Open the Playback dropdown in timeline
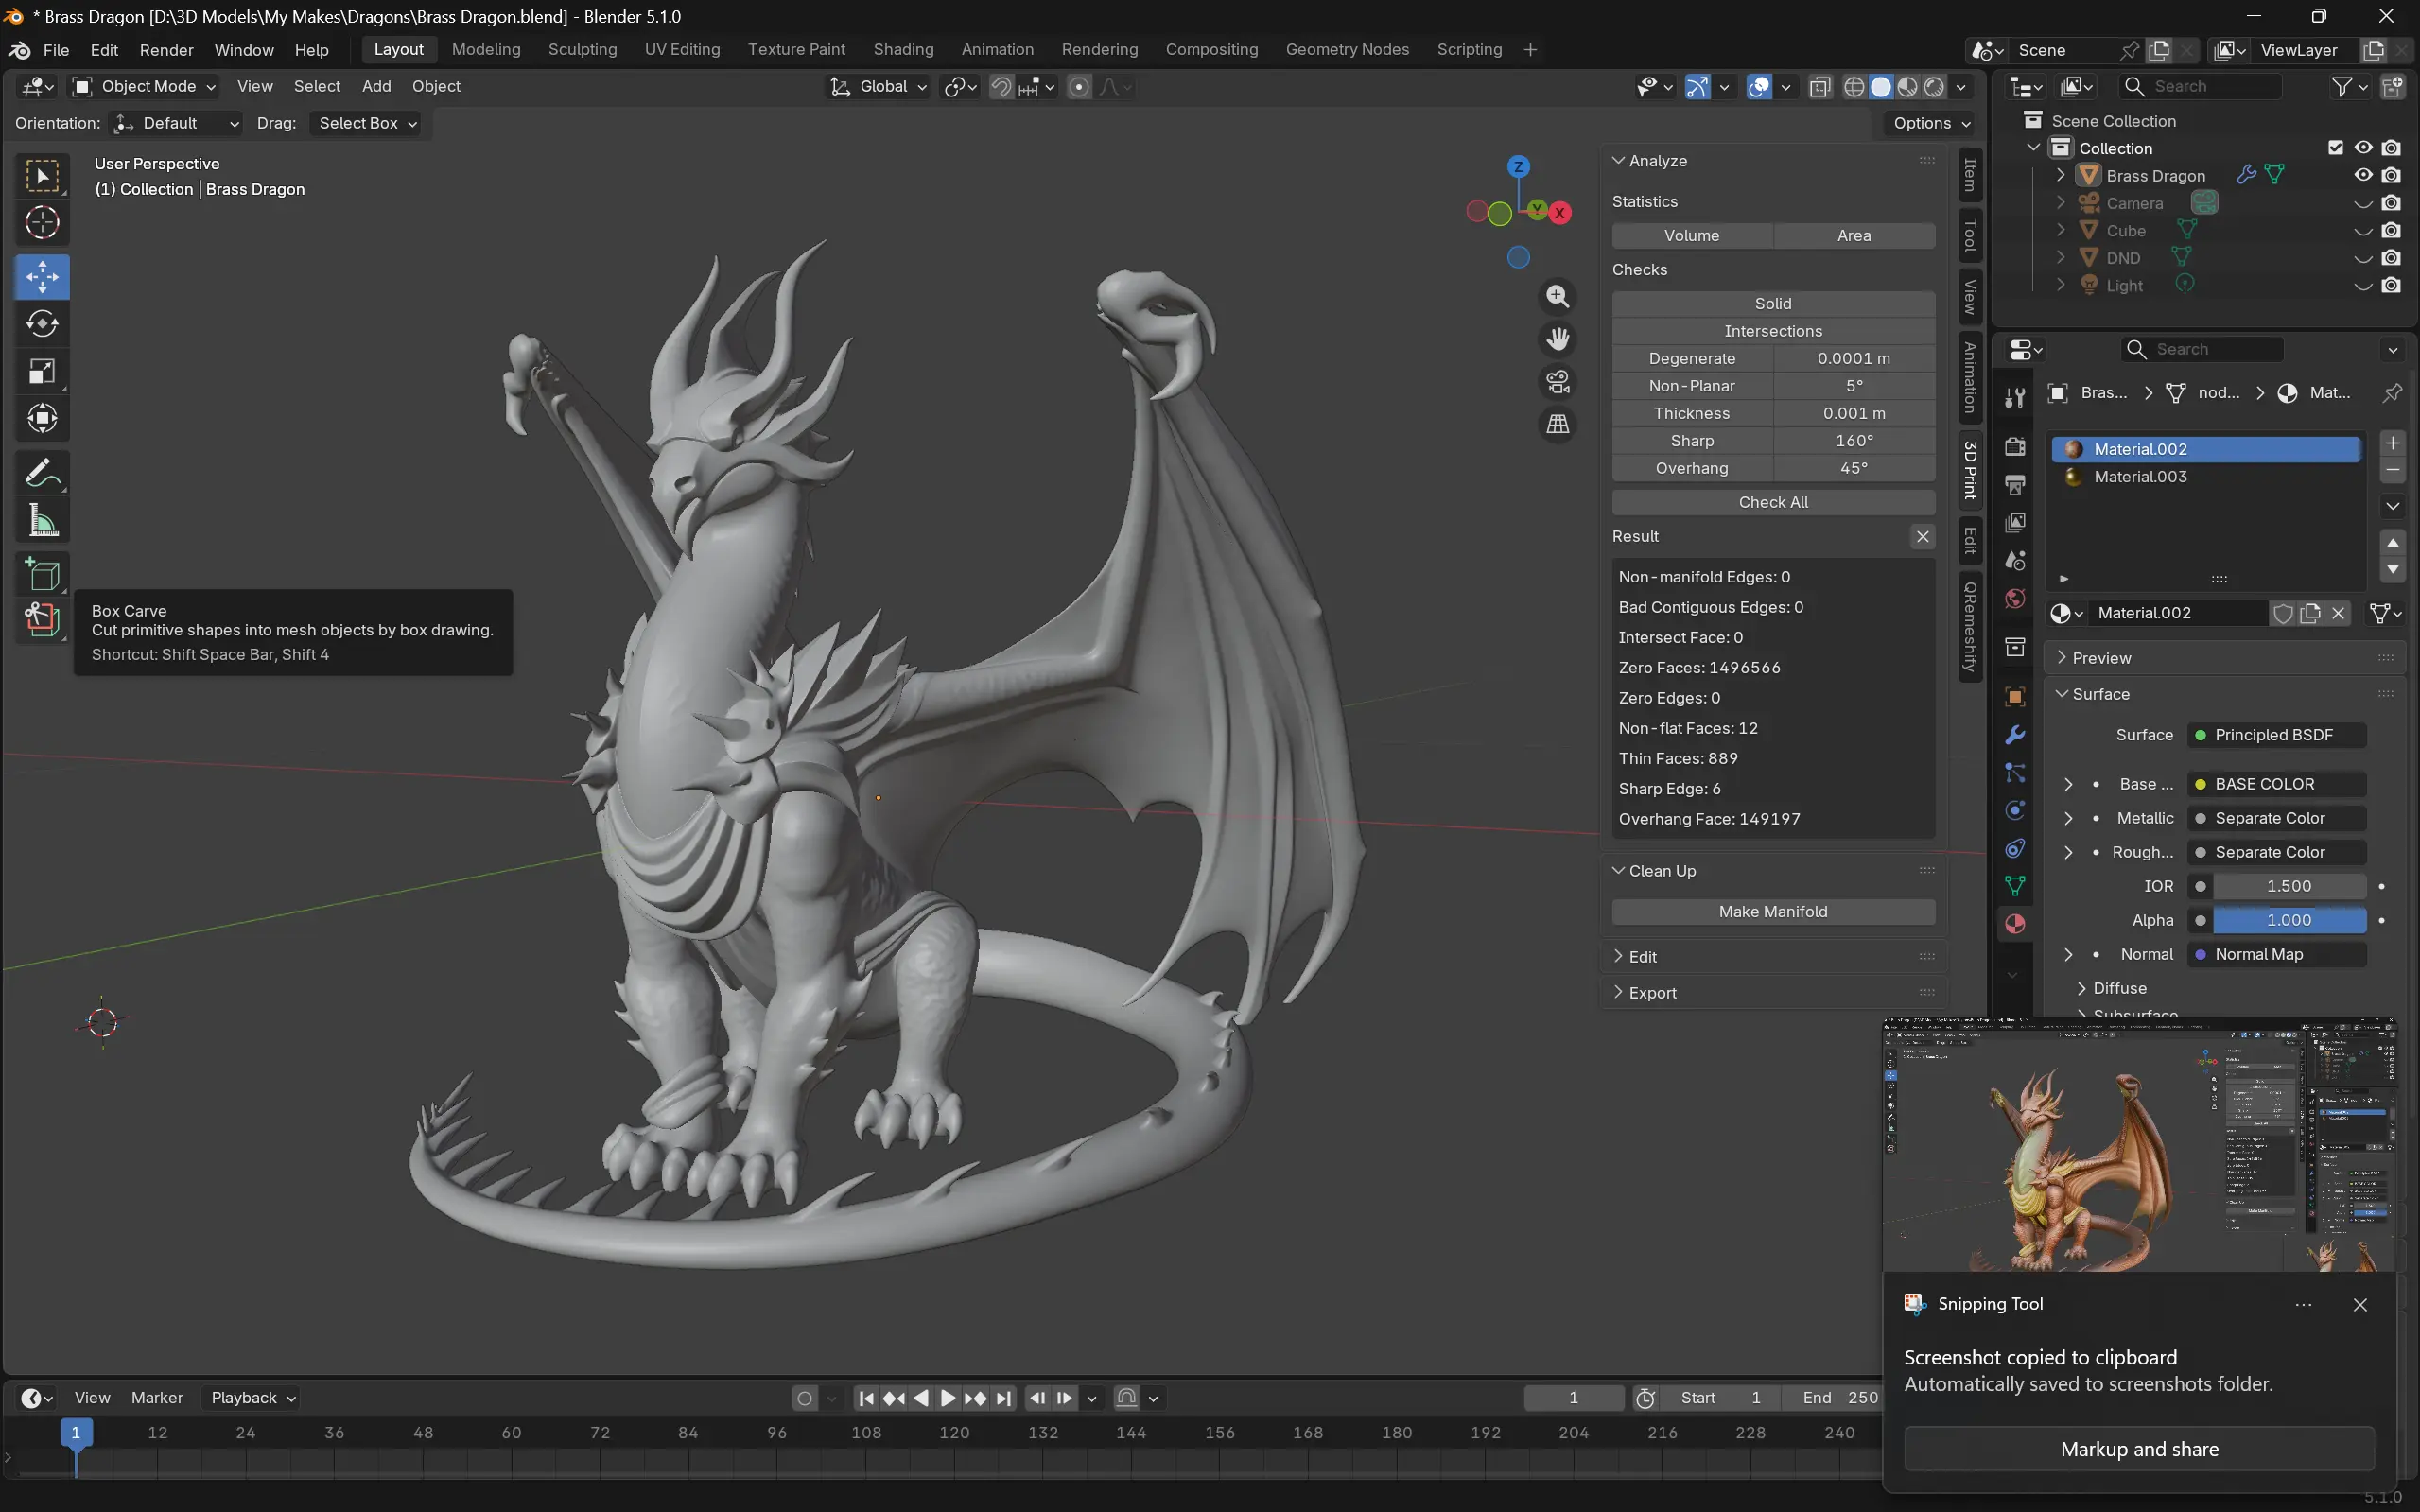The width and height of the screenshot is (2420, 1512). click(x=252, y=1398)
